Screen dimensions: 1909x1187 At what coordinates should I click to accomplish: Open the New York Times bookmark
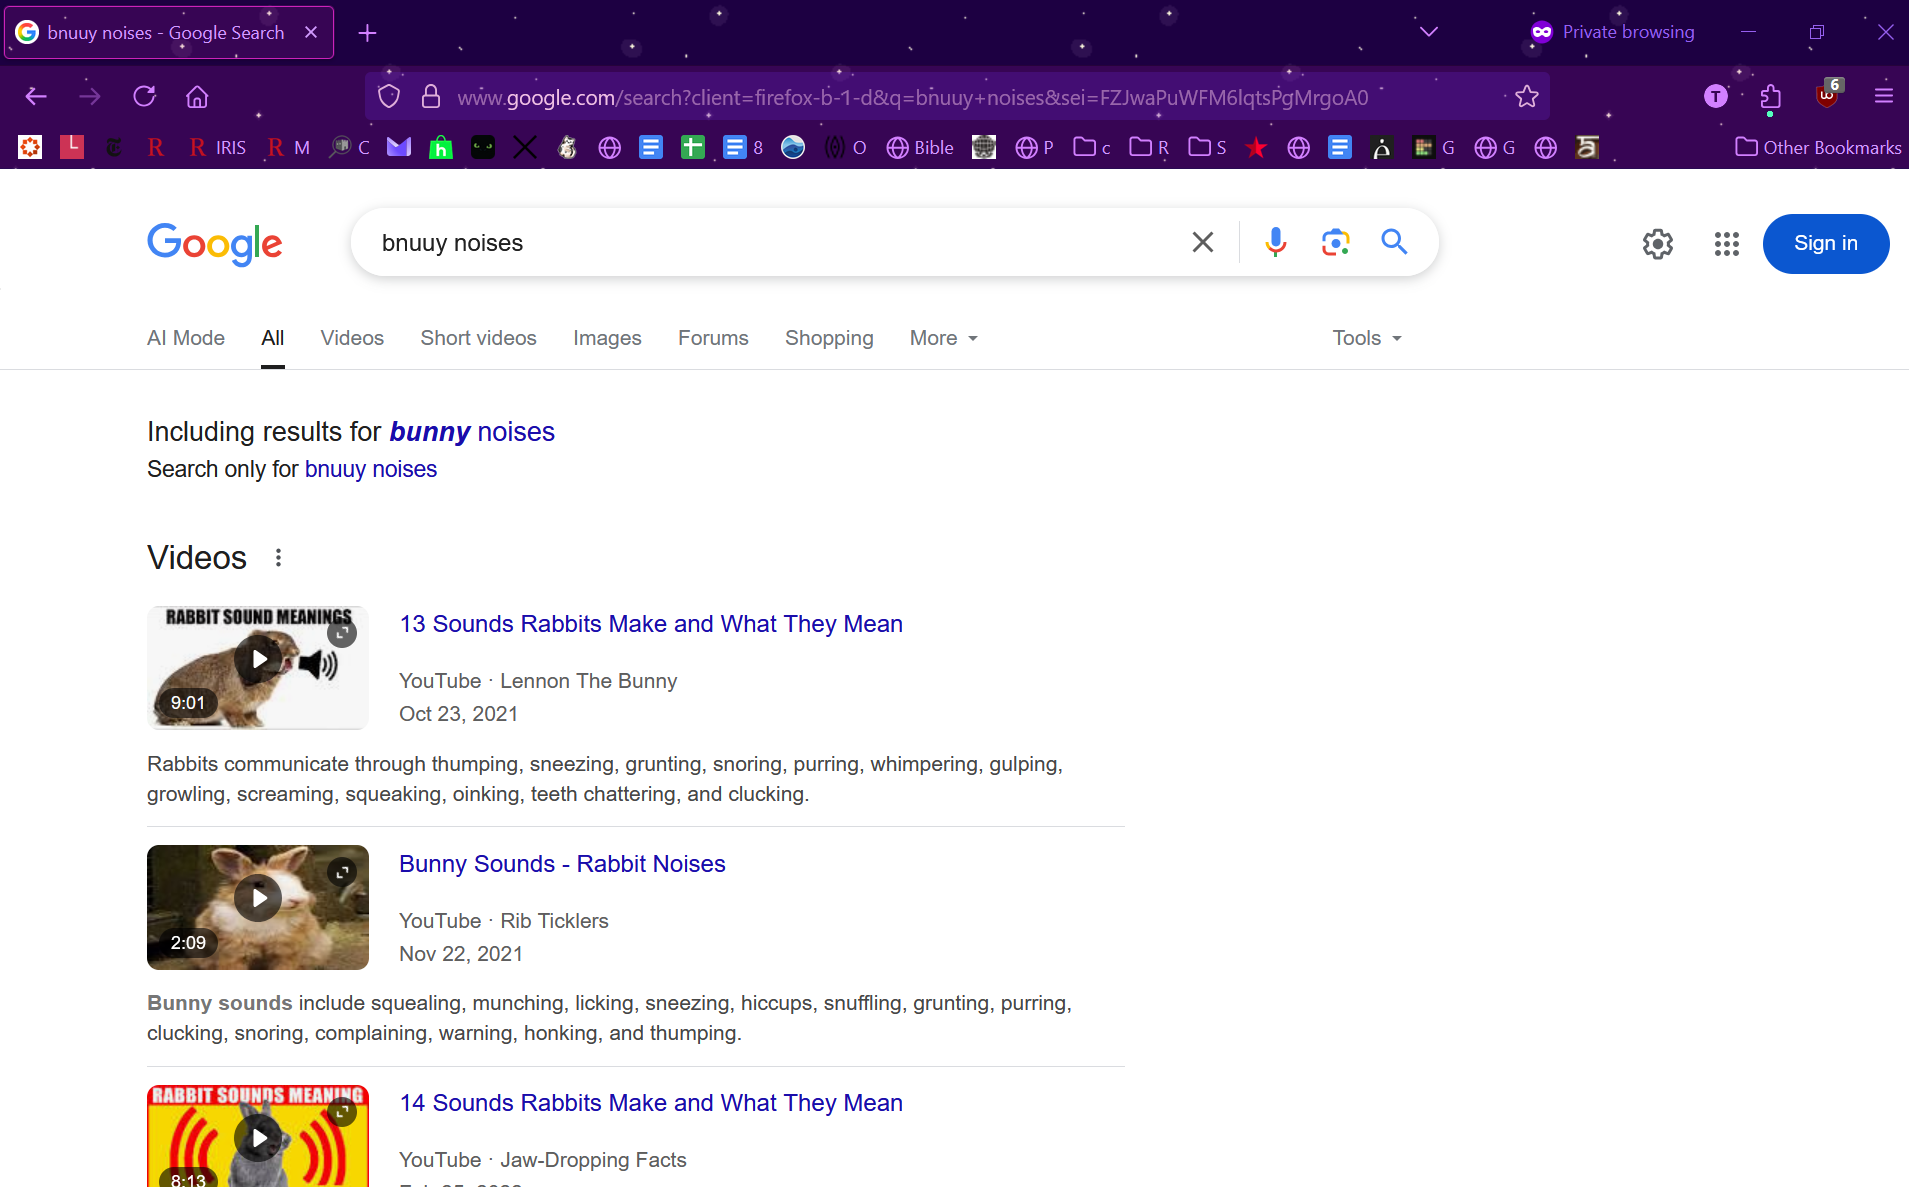[114, 147]
